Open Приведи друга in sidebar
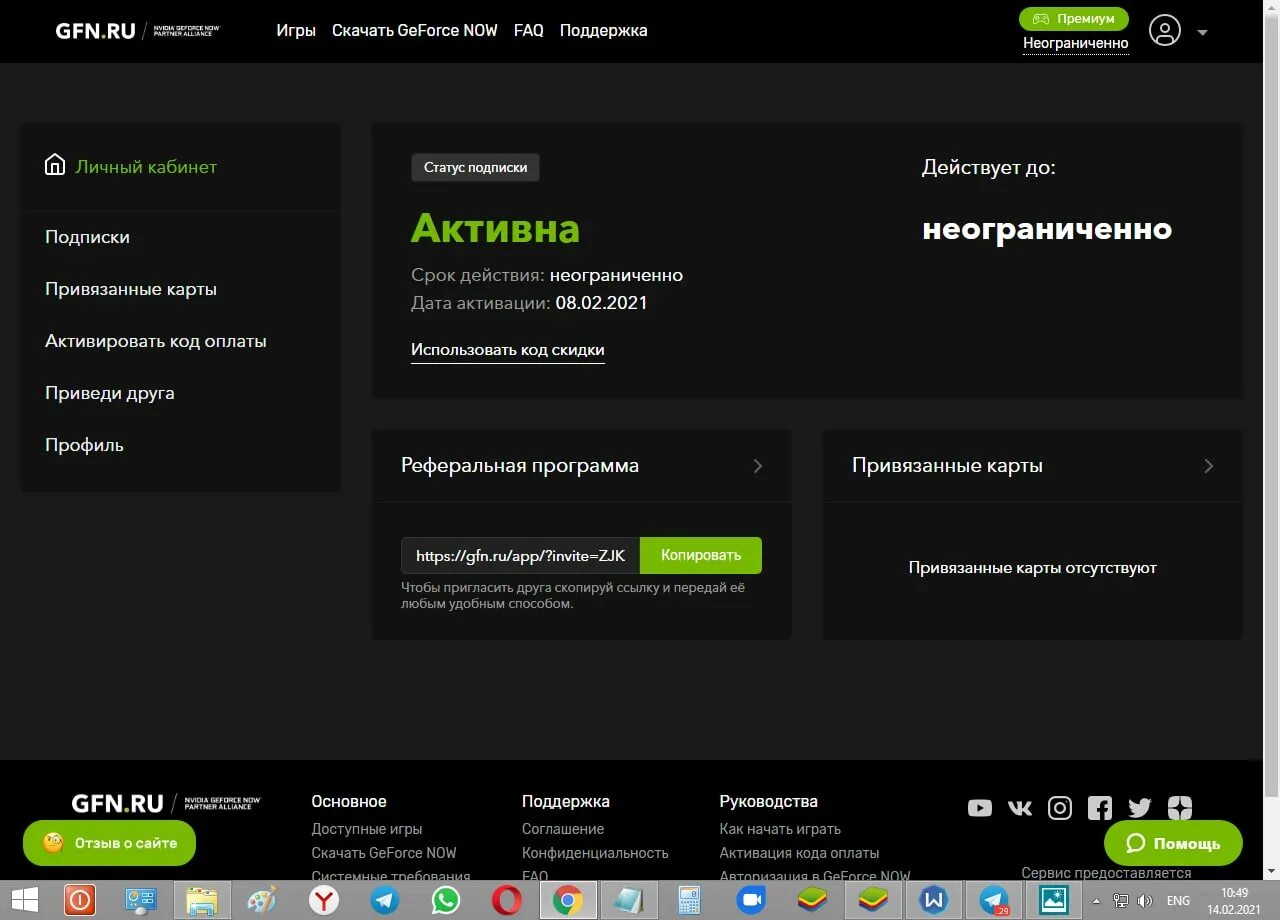Image resolution: width=1280 pixels, height=920 pixels. [x=110, y=393]
